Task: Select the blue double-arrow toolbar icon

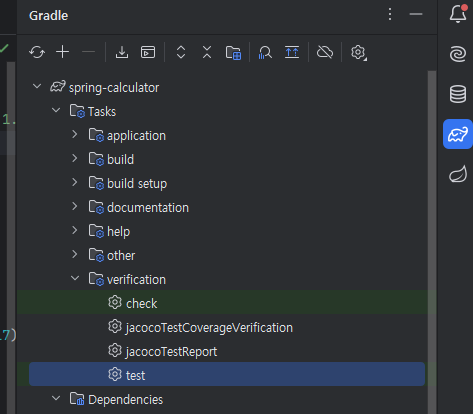Action: (292, 52)
